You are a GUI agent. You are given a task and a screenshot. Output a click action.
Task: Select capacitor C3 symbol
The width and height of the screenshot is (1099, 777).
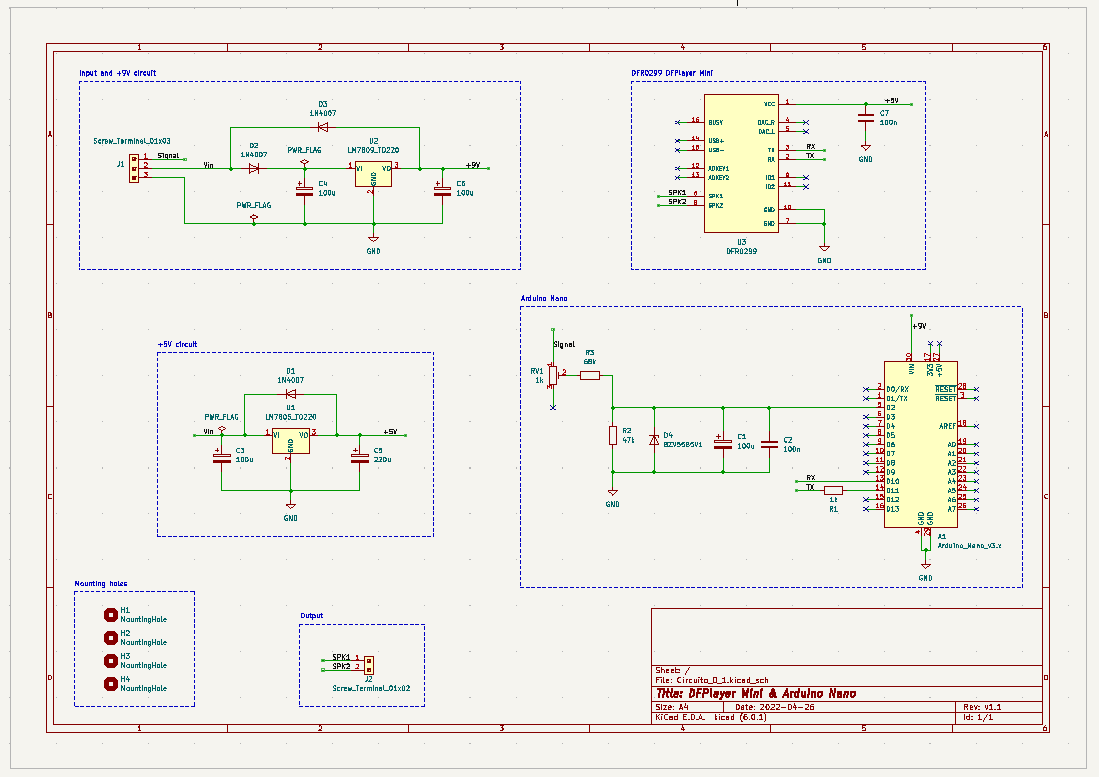coord(221,457)
